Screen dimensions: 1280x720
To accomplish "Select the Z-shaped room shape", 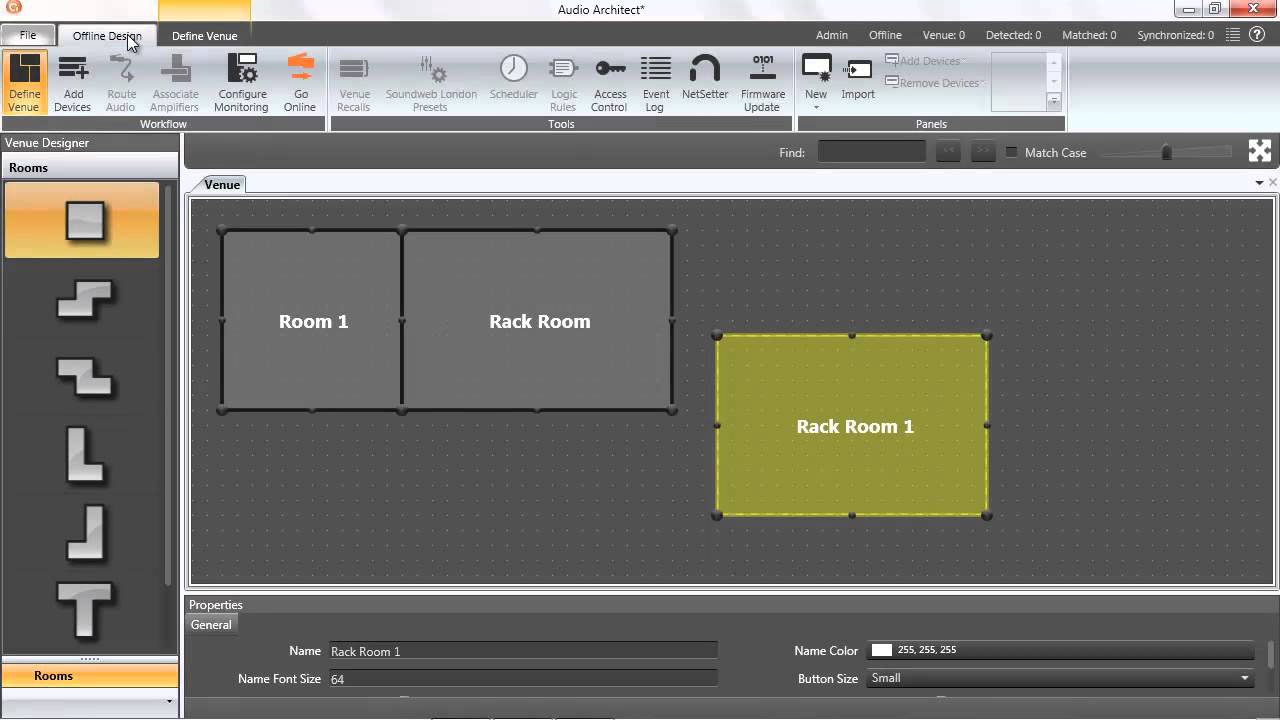I will coord(85,377).
